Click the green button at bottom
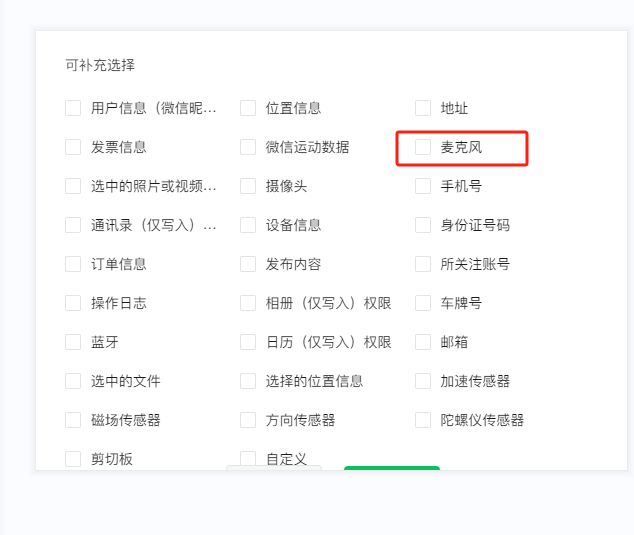This screenshot has width=634, height=535. pos(392,468)
